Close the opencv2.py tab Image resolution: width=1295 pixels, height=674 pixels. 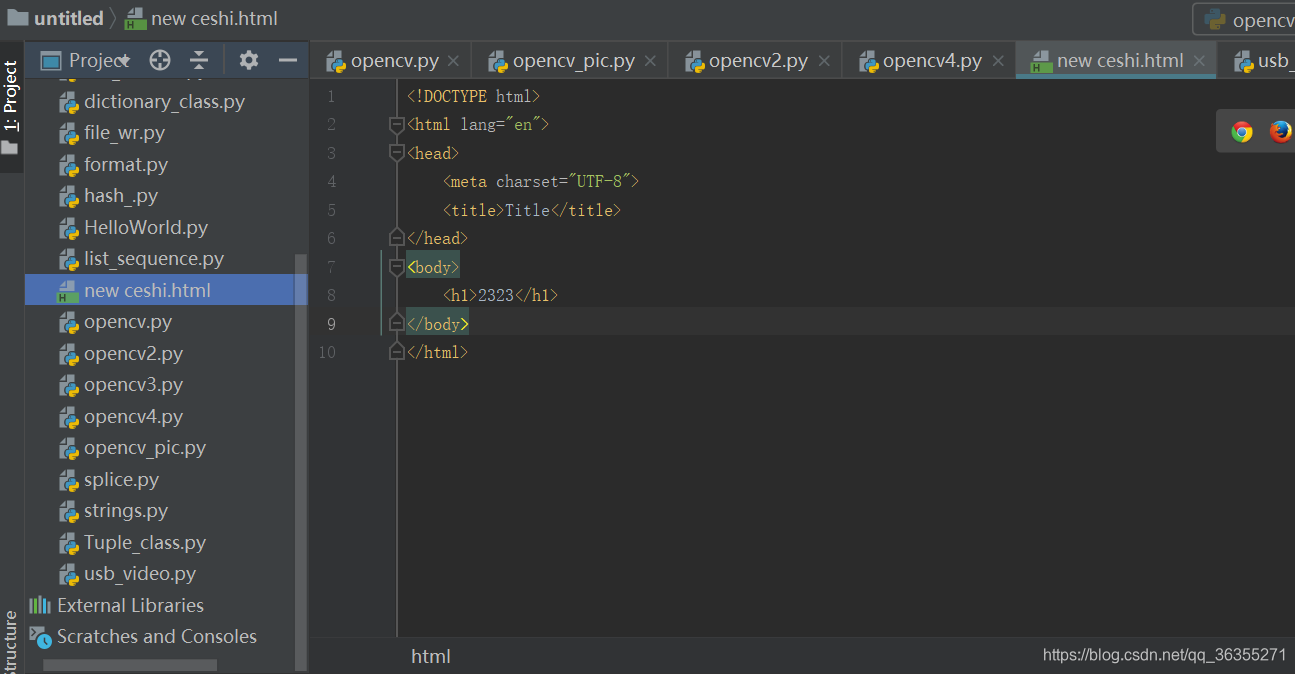coord(824,60)
